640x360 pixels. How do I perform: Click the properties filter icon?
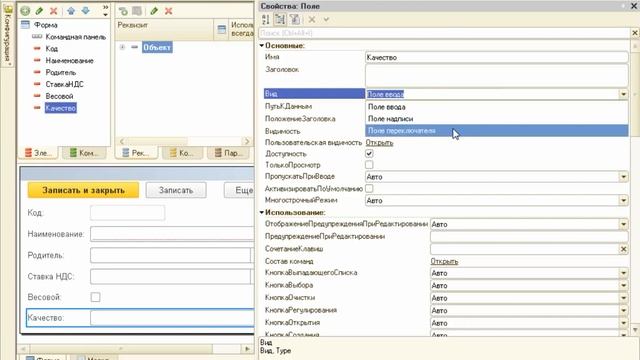pos(295,19)
